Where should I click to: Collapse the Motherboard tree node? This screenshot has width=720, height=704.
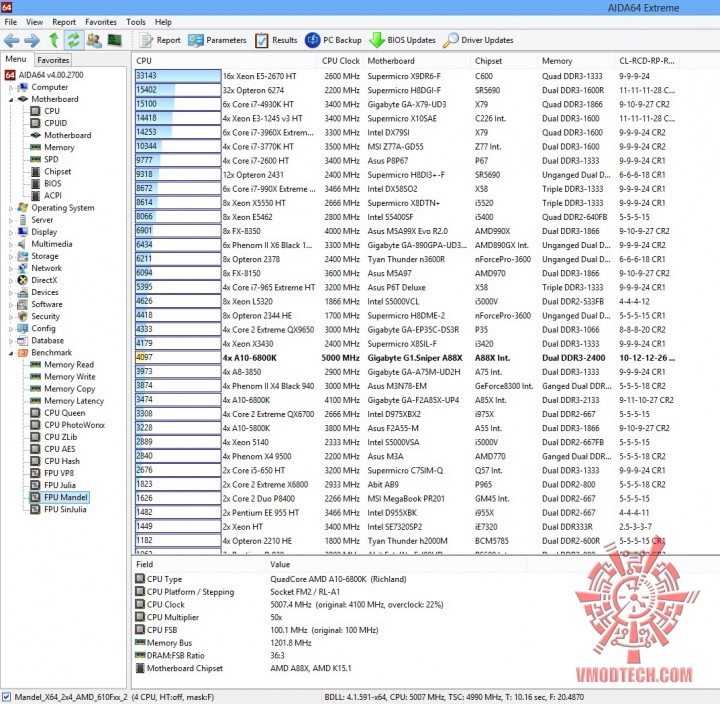pos(11,99)
